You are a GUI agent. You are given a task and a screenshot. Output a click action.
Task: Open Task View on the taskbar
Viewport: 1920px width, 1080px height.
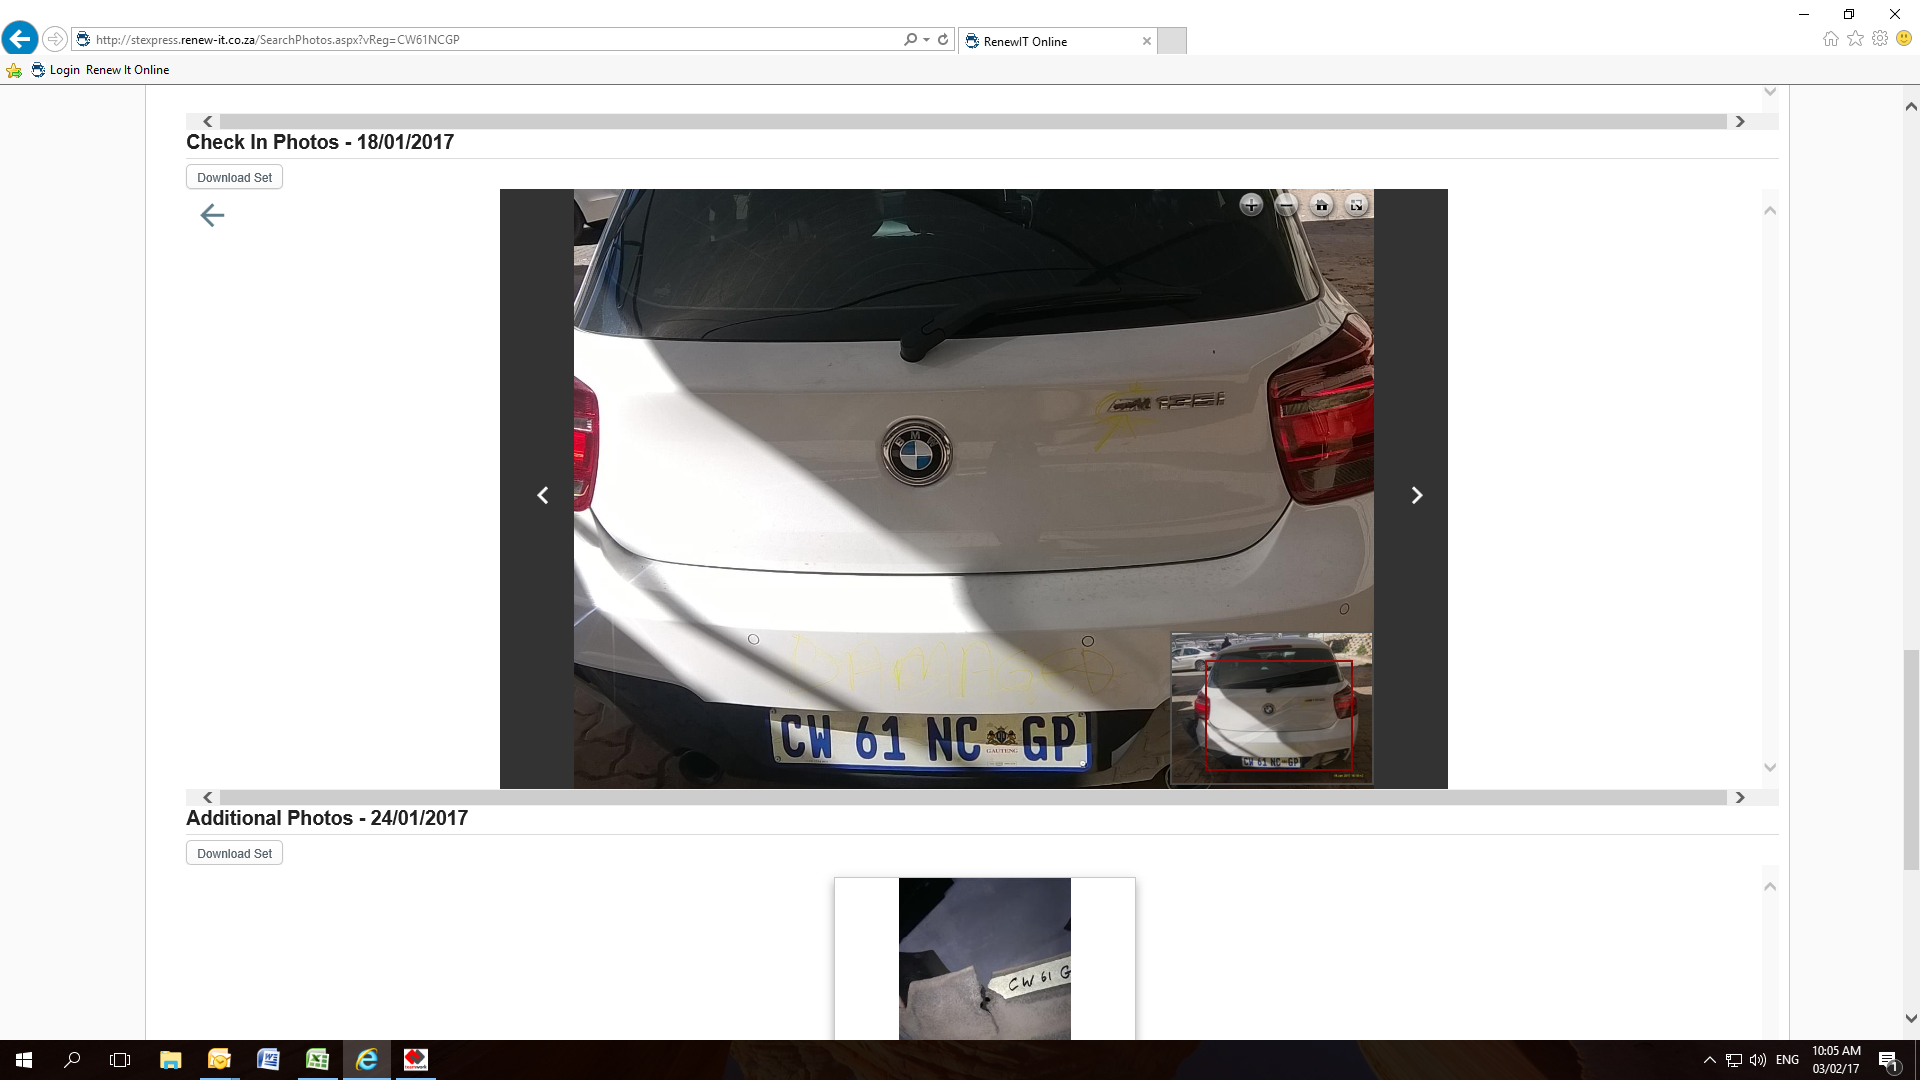click(120, 1060)
